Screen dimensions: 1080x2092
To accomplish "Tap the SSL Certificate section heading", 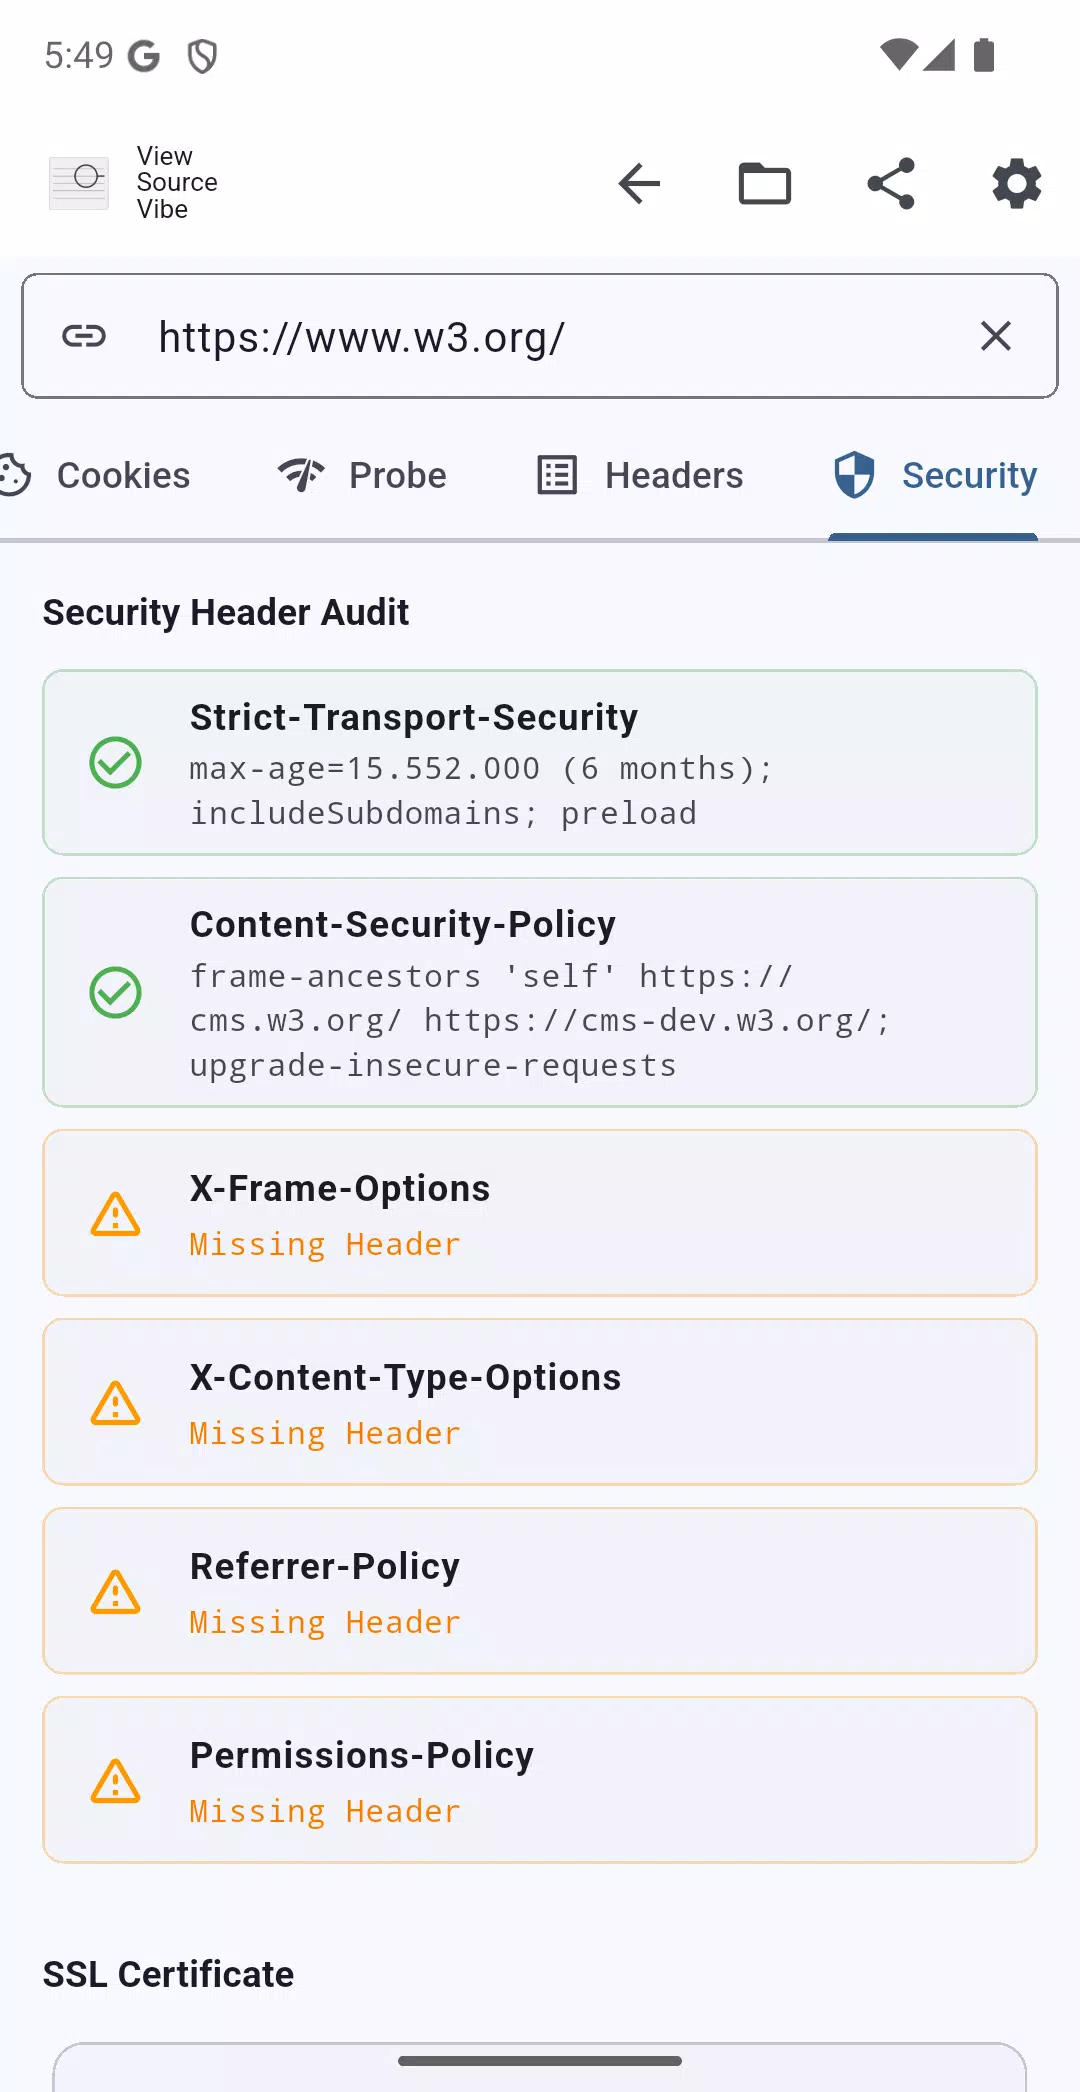I will [168, 1975].
